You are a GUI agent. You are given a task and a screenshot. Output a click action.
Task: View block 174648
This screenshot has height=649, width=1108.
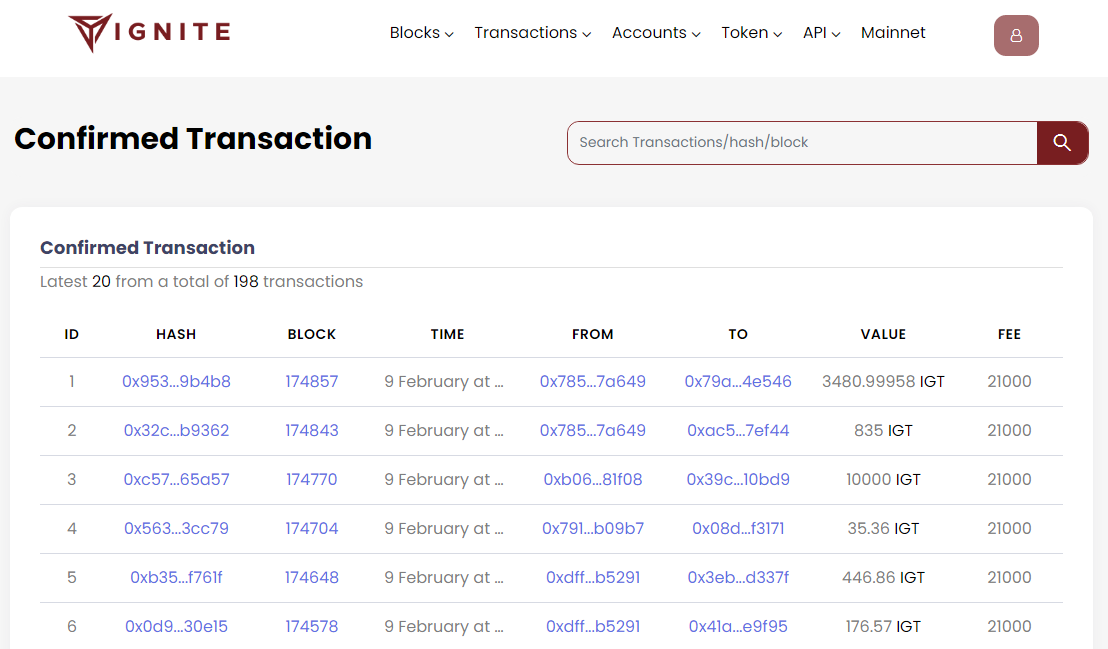point(312,578)
